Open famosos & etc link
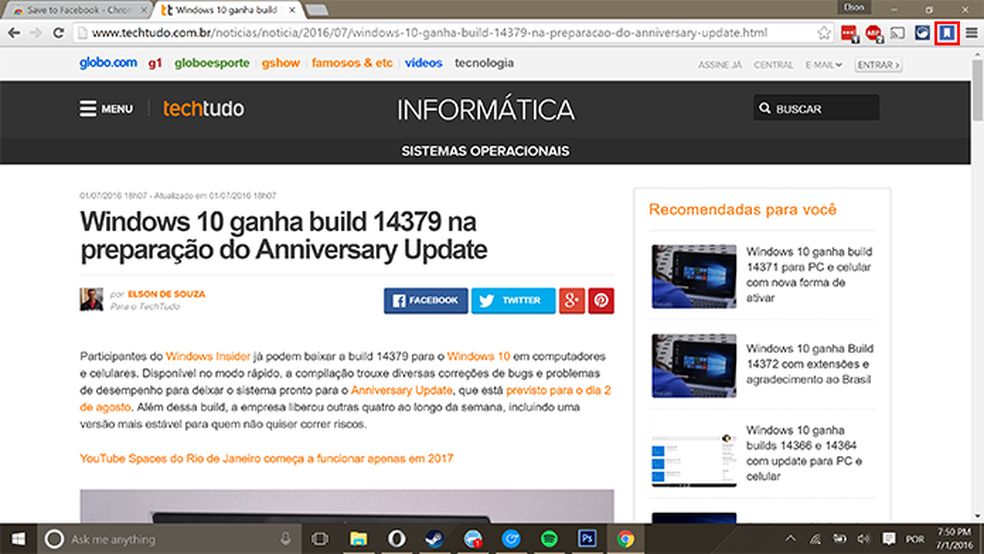984x554 pixels. click(352, 63)
